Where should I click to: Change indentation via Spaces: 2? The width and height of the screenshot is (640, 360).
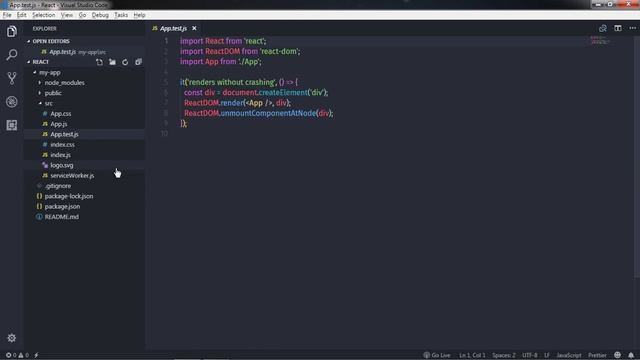pyautogui.click(x=504, y=355)
